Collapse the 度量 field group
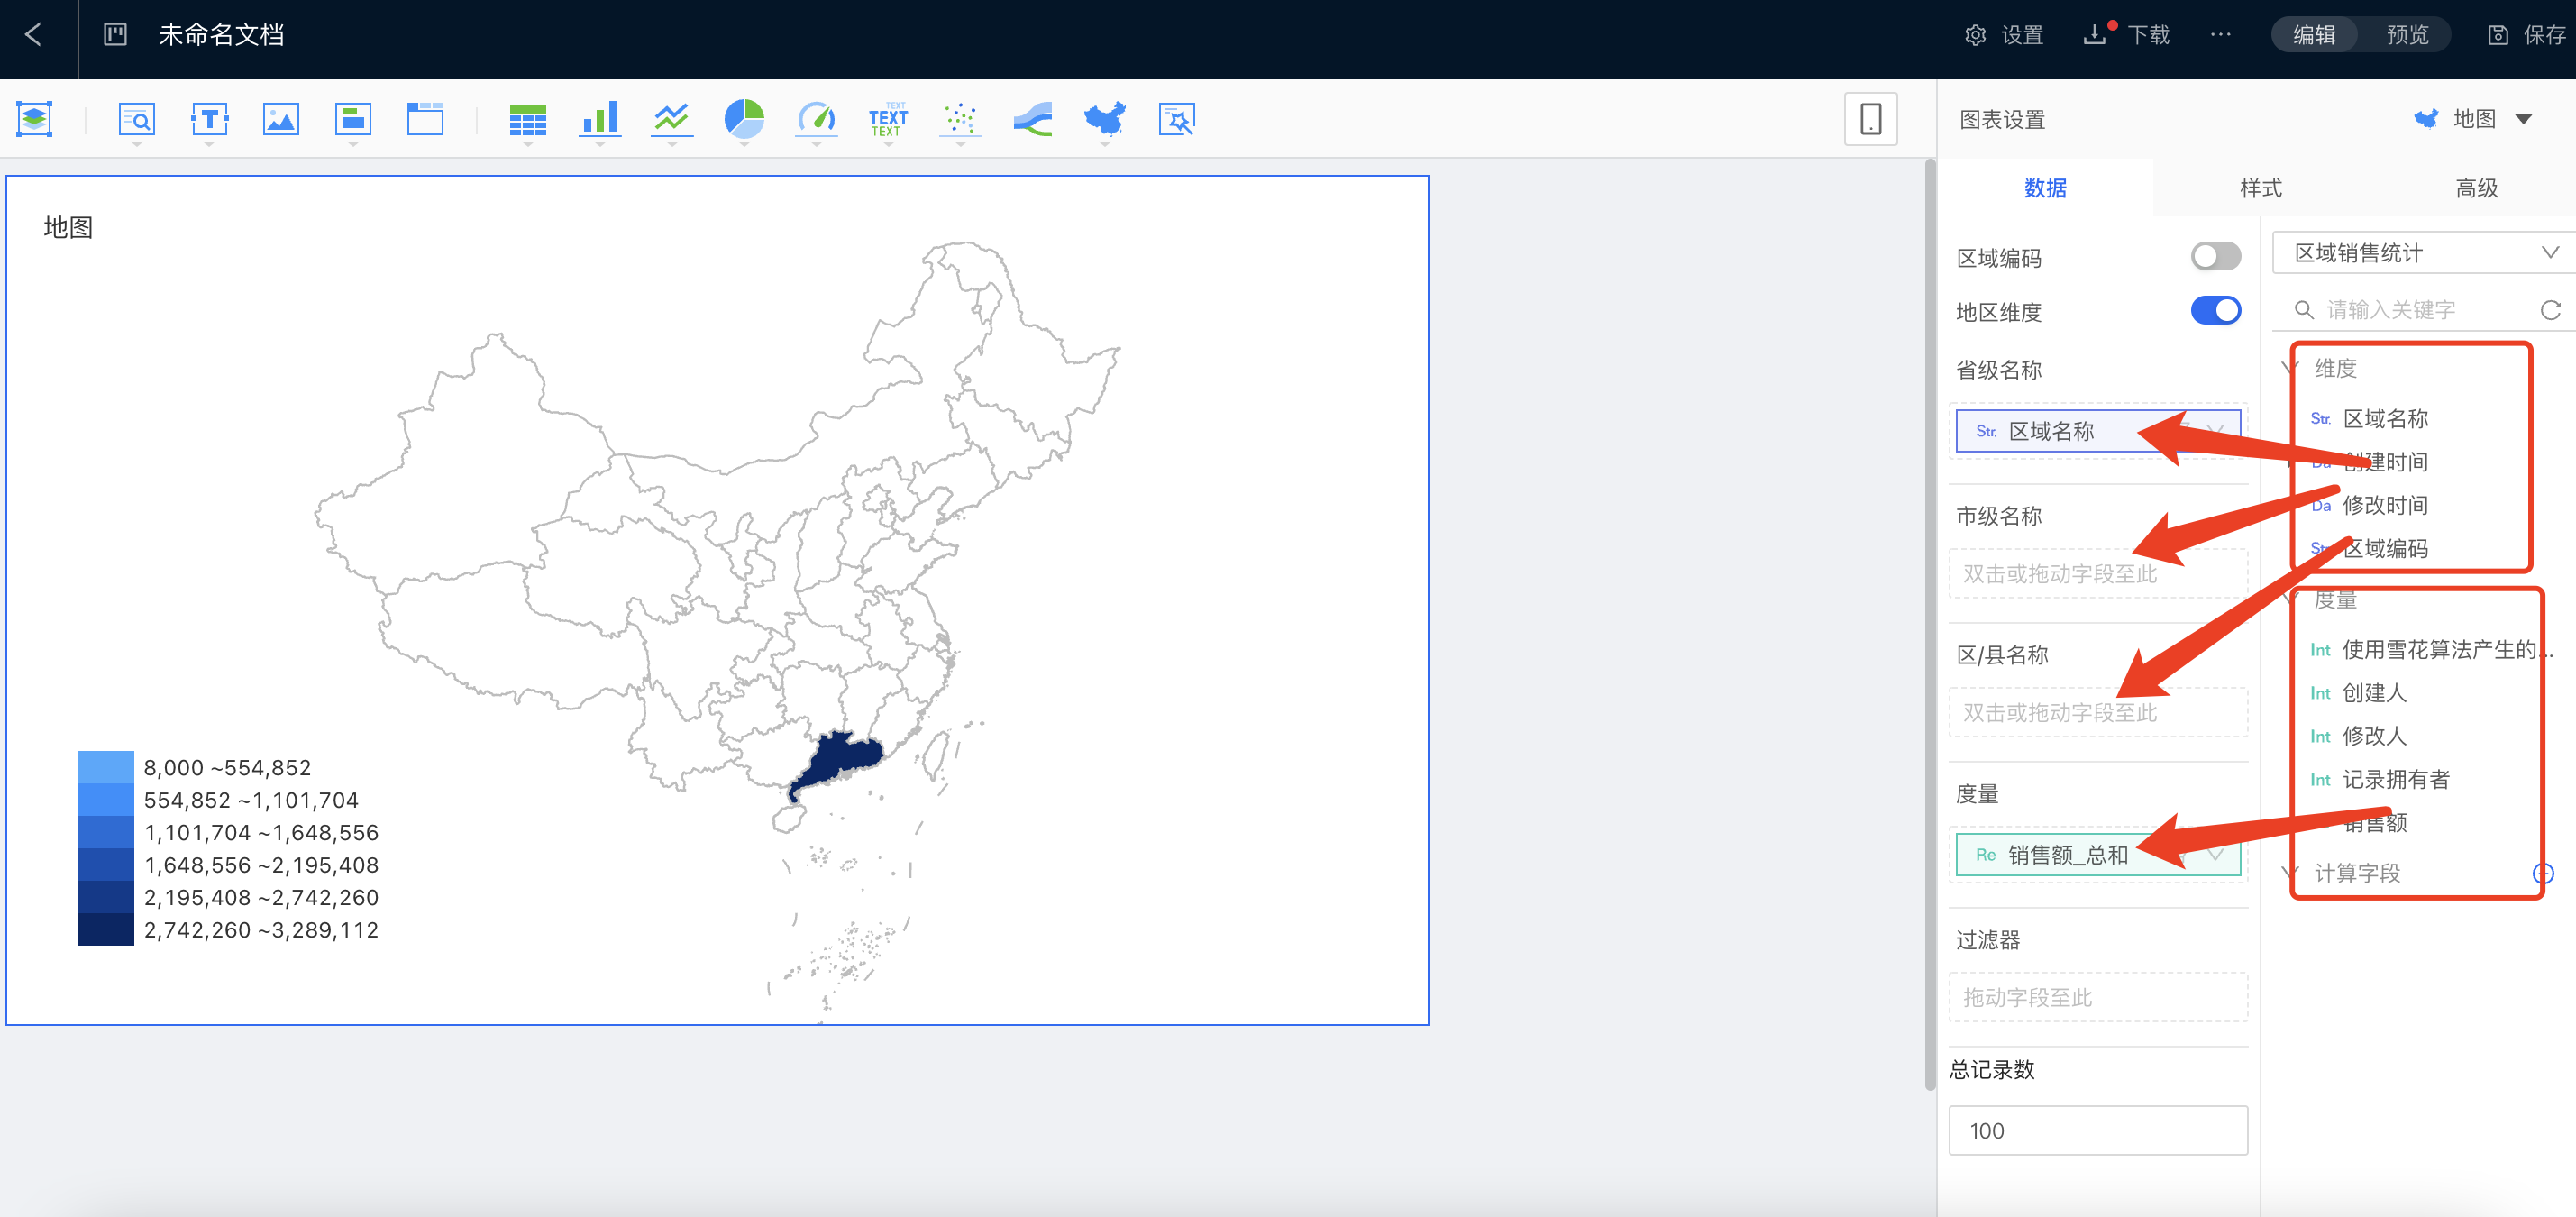 pos(2289,599)
